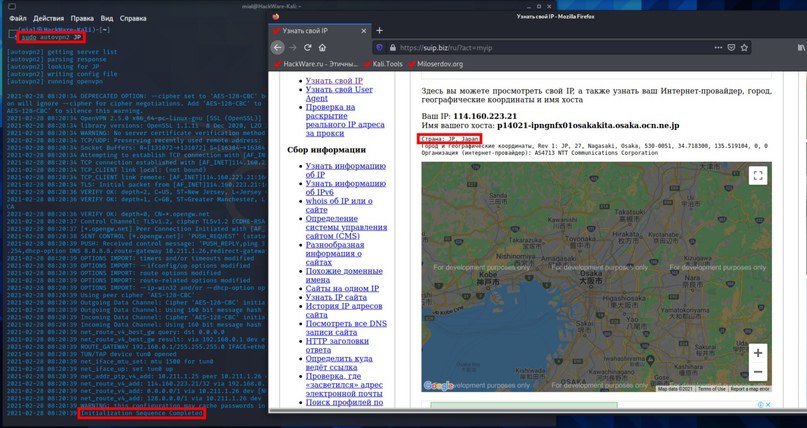Open Miloserdov.org bookmark
807x428 pixels.
(435, 64)
